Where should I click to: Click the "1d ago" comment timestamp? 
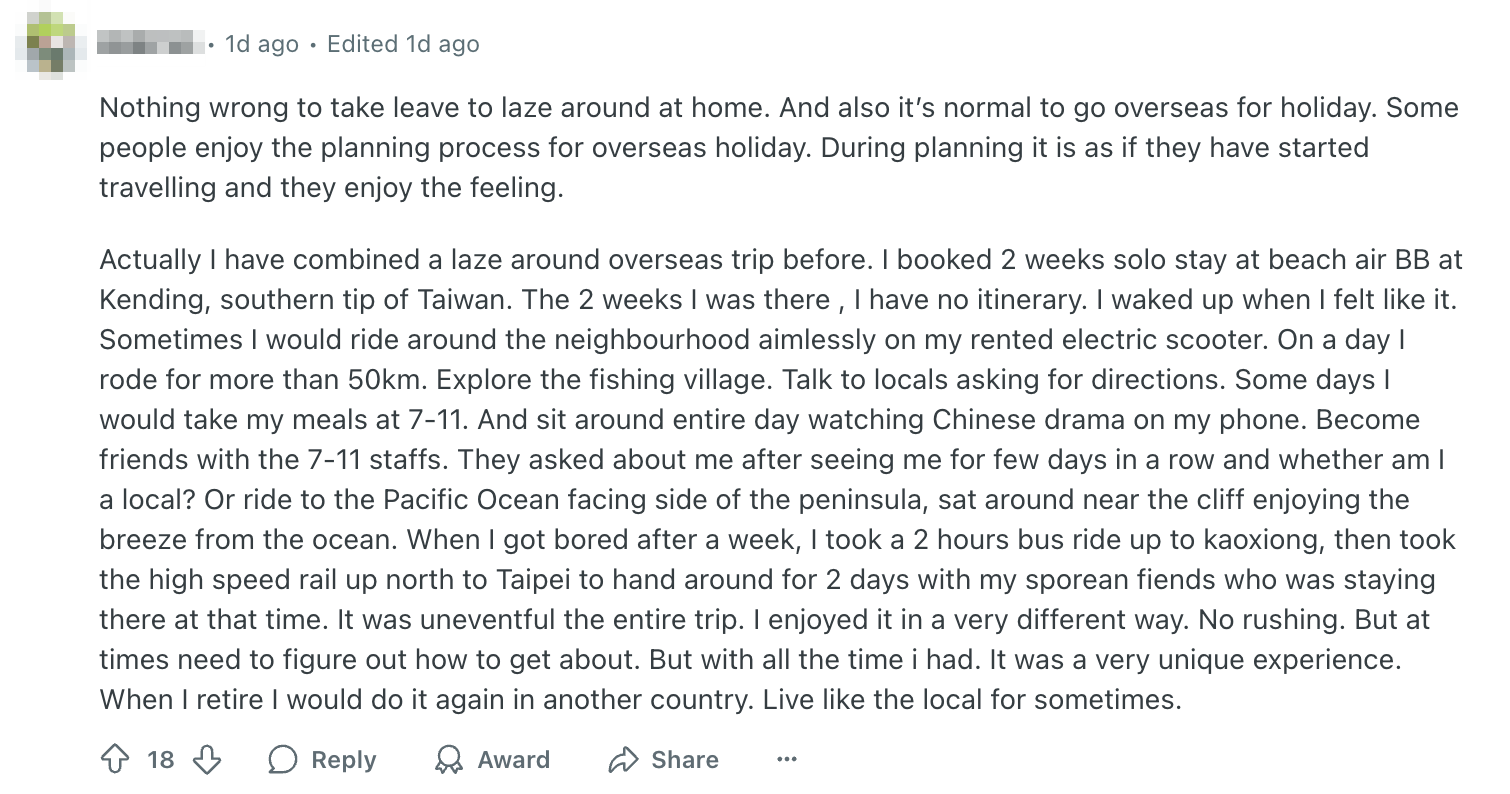(x=261, y=44)
